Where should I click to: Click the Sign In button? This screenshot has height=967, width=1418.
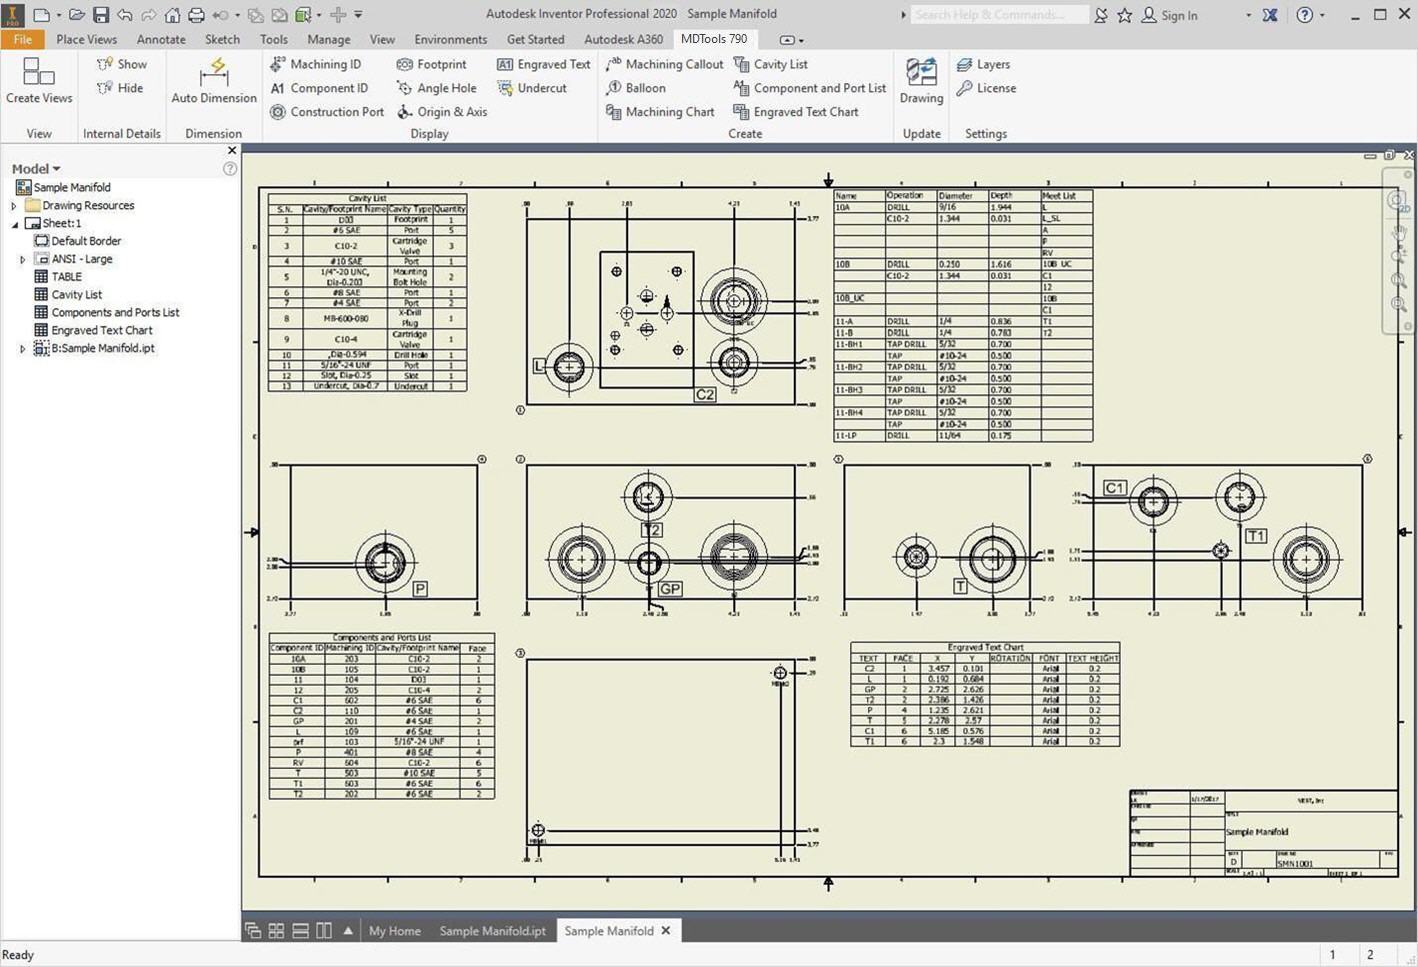pyautogui.click(x=1169, y=15)
